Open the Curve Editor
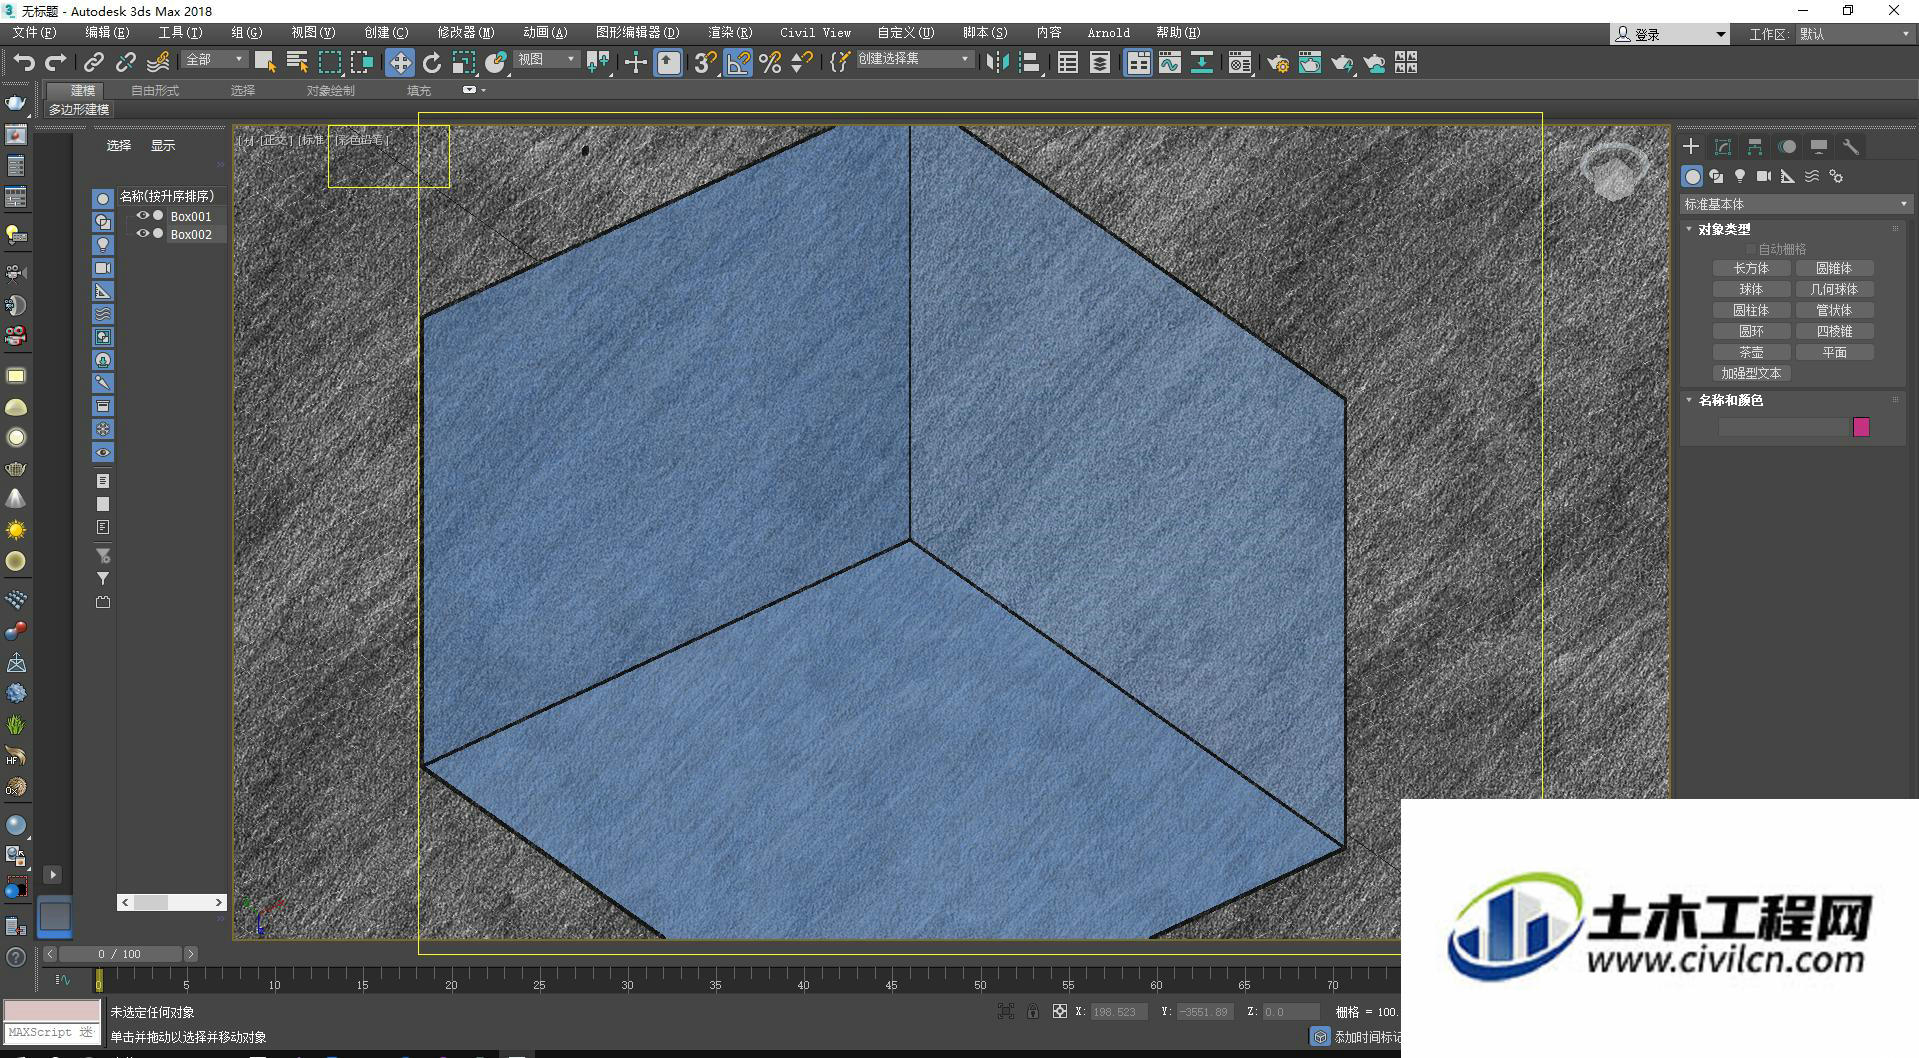1919x1058 pixels. click(1169, 63)
